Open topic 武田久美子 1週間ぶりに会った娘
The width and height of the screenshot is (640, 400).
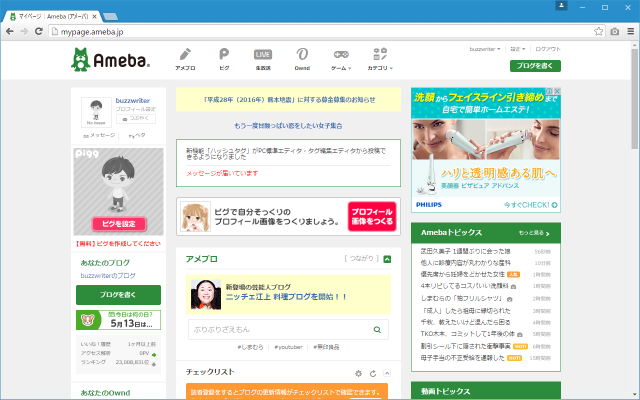tap(465, 251)
